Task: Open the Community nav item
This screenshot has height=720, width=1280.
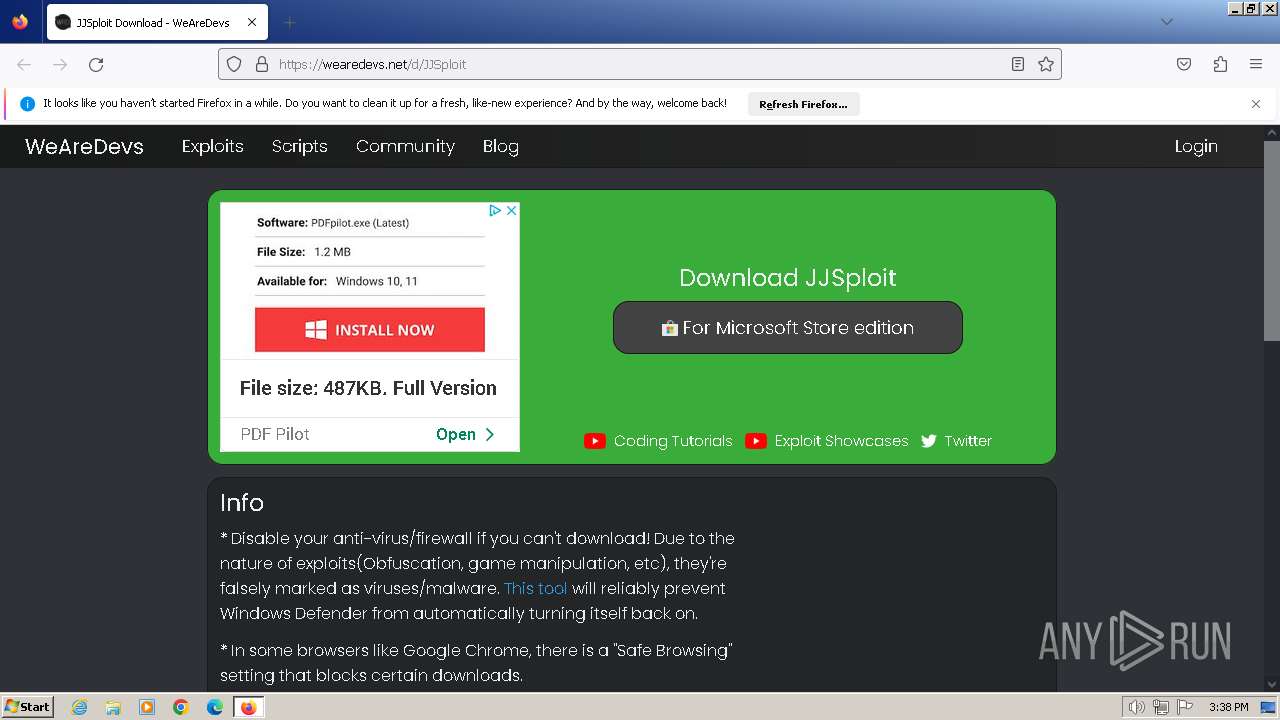Action: point(405,146)
